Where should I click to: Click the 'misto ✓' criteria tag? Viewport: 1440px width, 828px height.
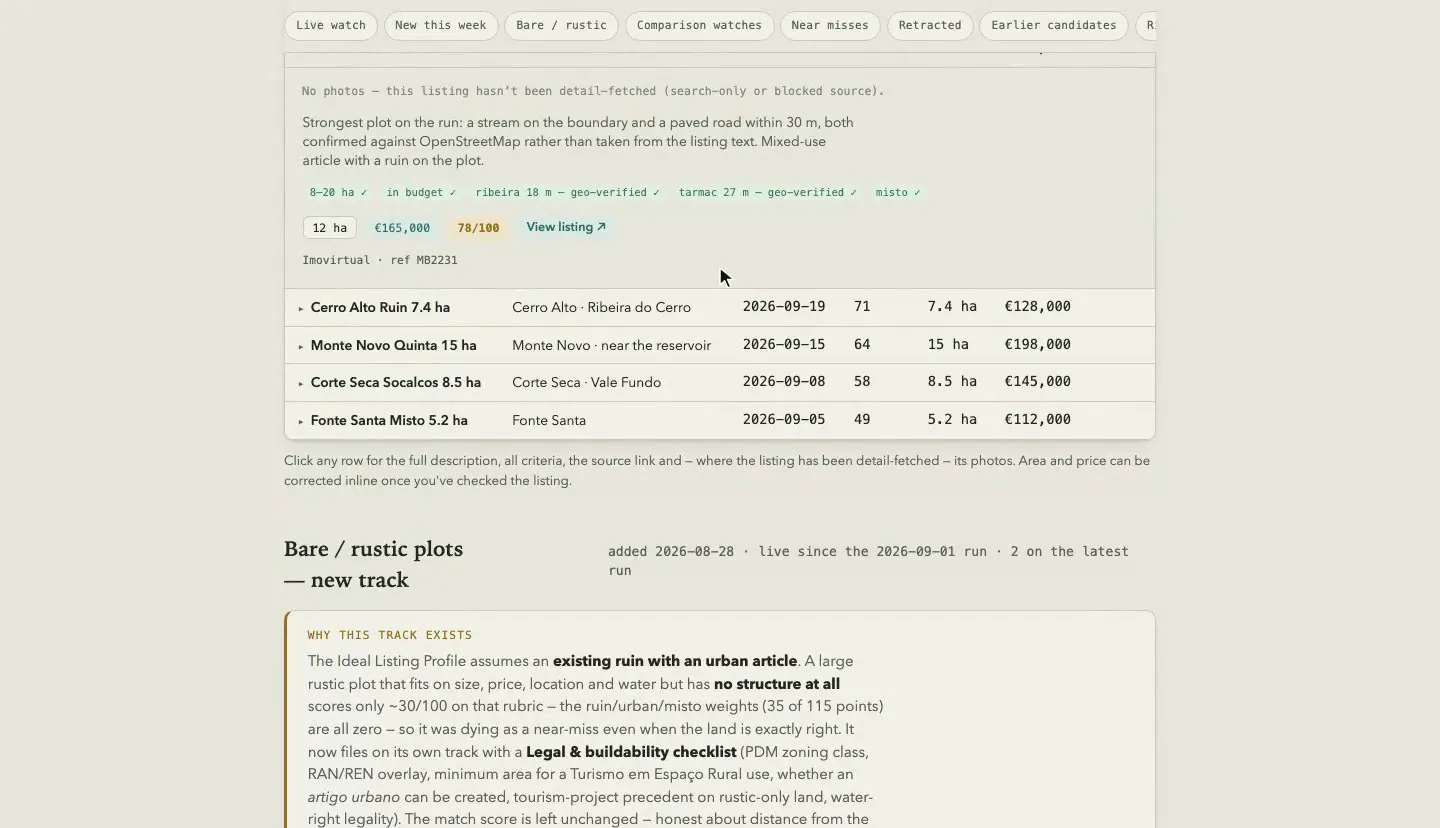898,192
